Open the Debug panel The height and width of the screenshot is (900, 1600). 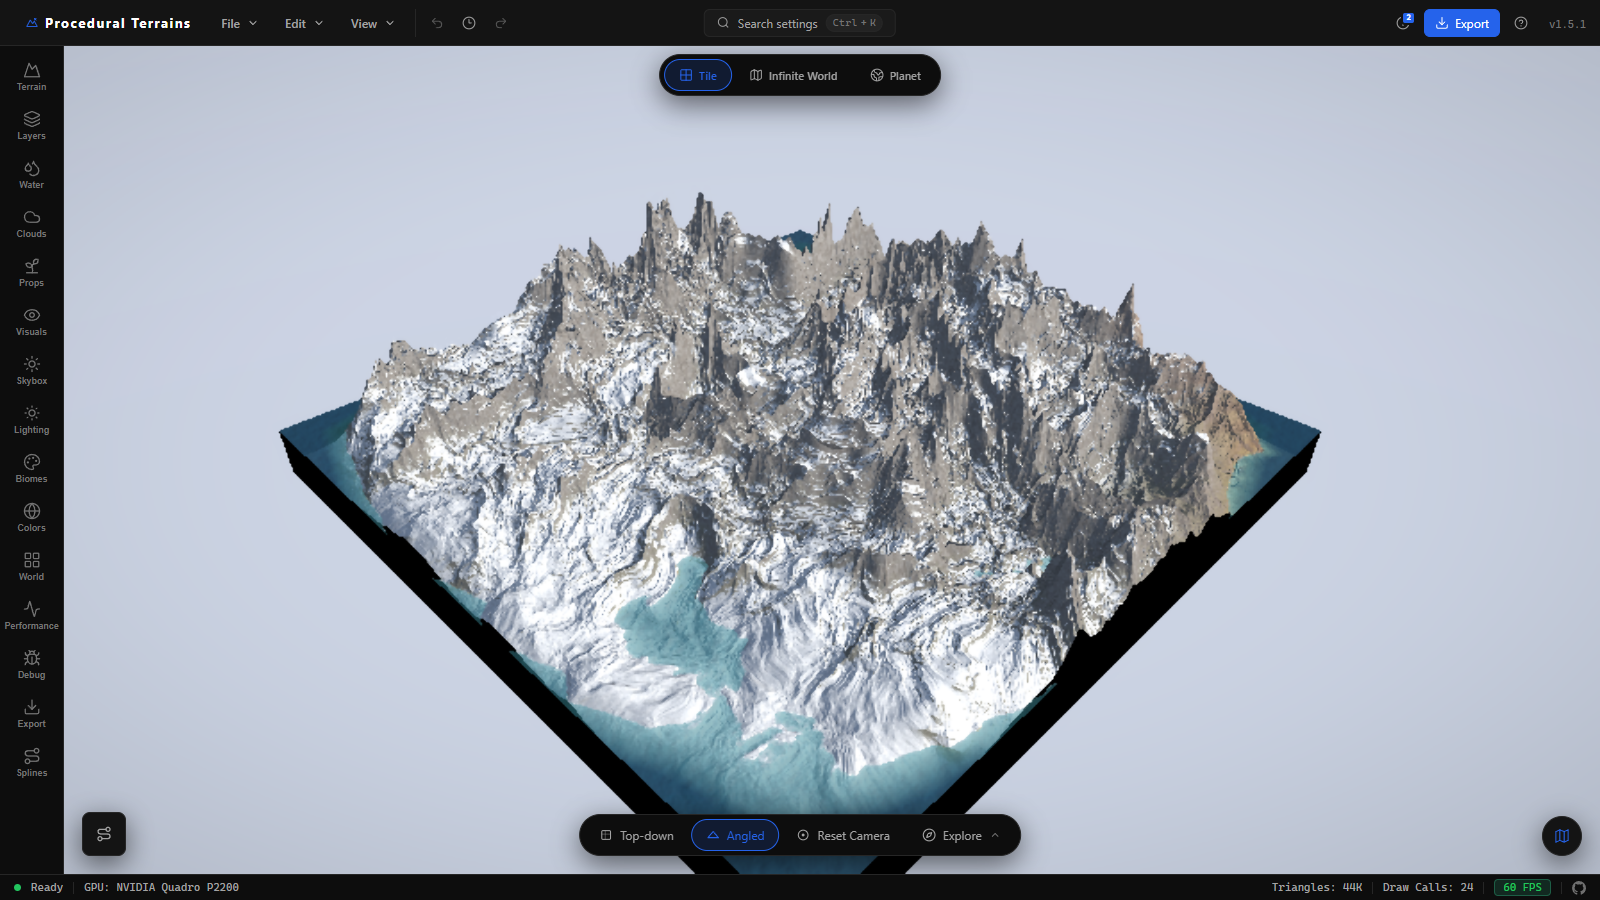click(31, 665)
